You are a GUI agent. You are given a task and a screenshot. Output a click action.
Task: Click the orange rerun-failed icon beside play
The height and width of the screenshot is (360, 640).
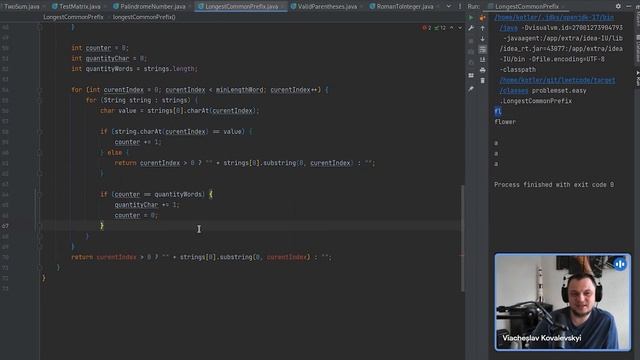pos(482,18)
